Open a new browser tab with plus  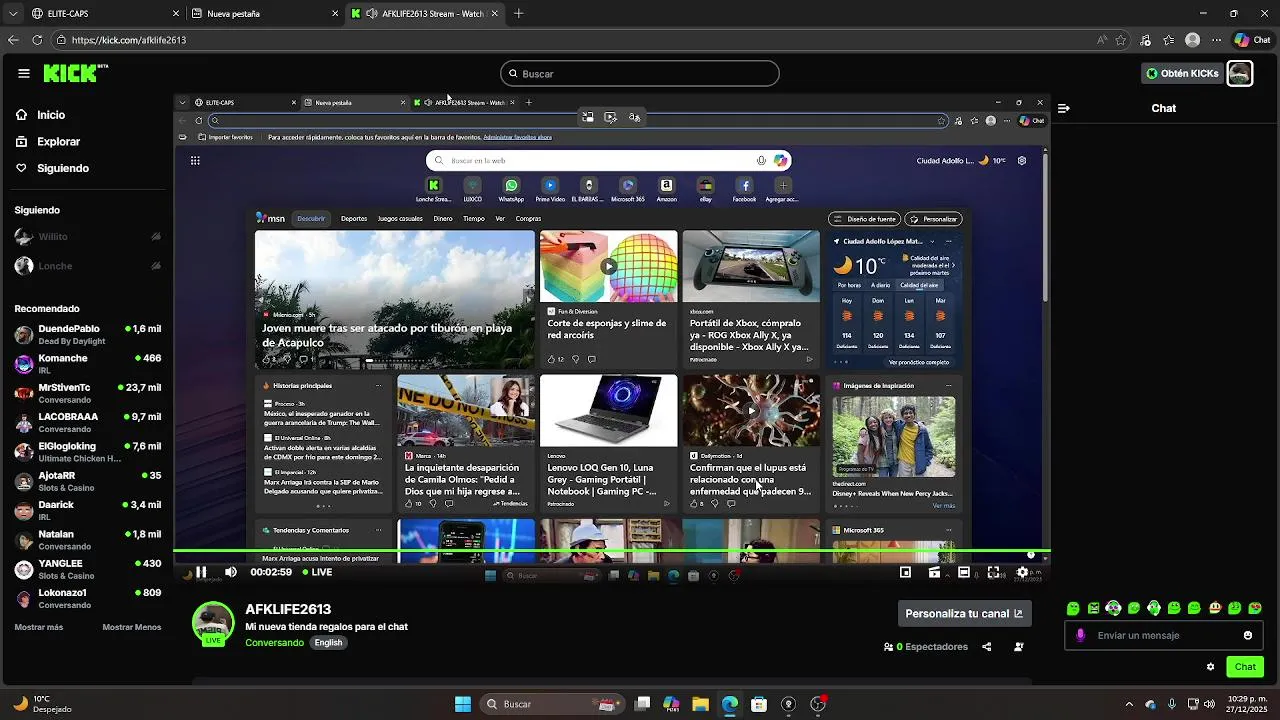(x=518, y=14)
